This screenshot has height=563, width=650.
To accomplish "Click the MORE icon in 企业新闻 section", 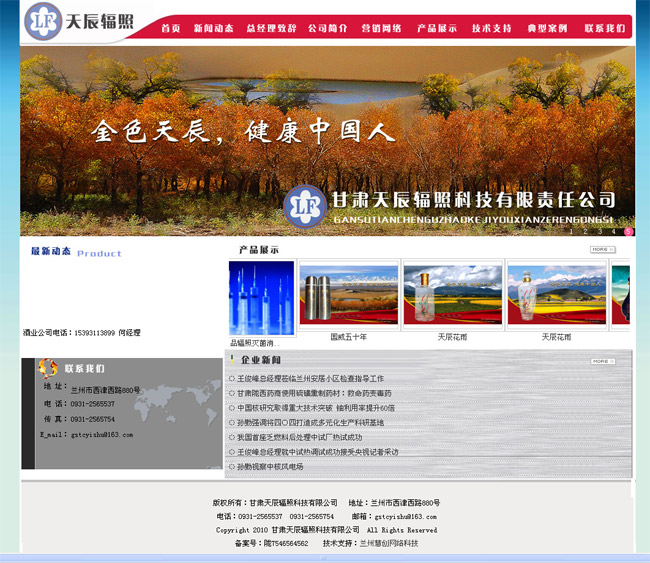I will [x=602, y=361].
